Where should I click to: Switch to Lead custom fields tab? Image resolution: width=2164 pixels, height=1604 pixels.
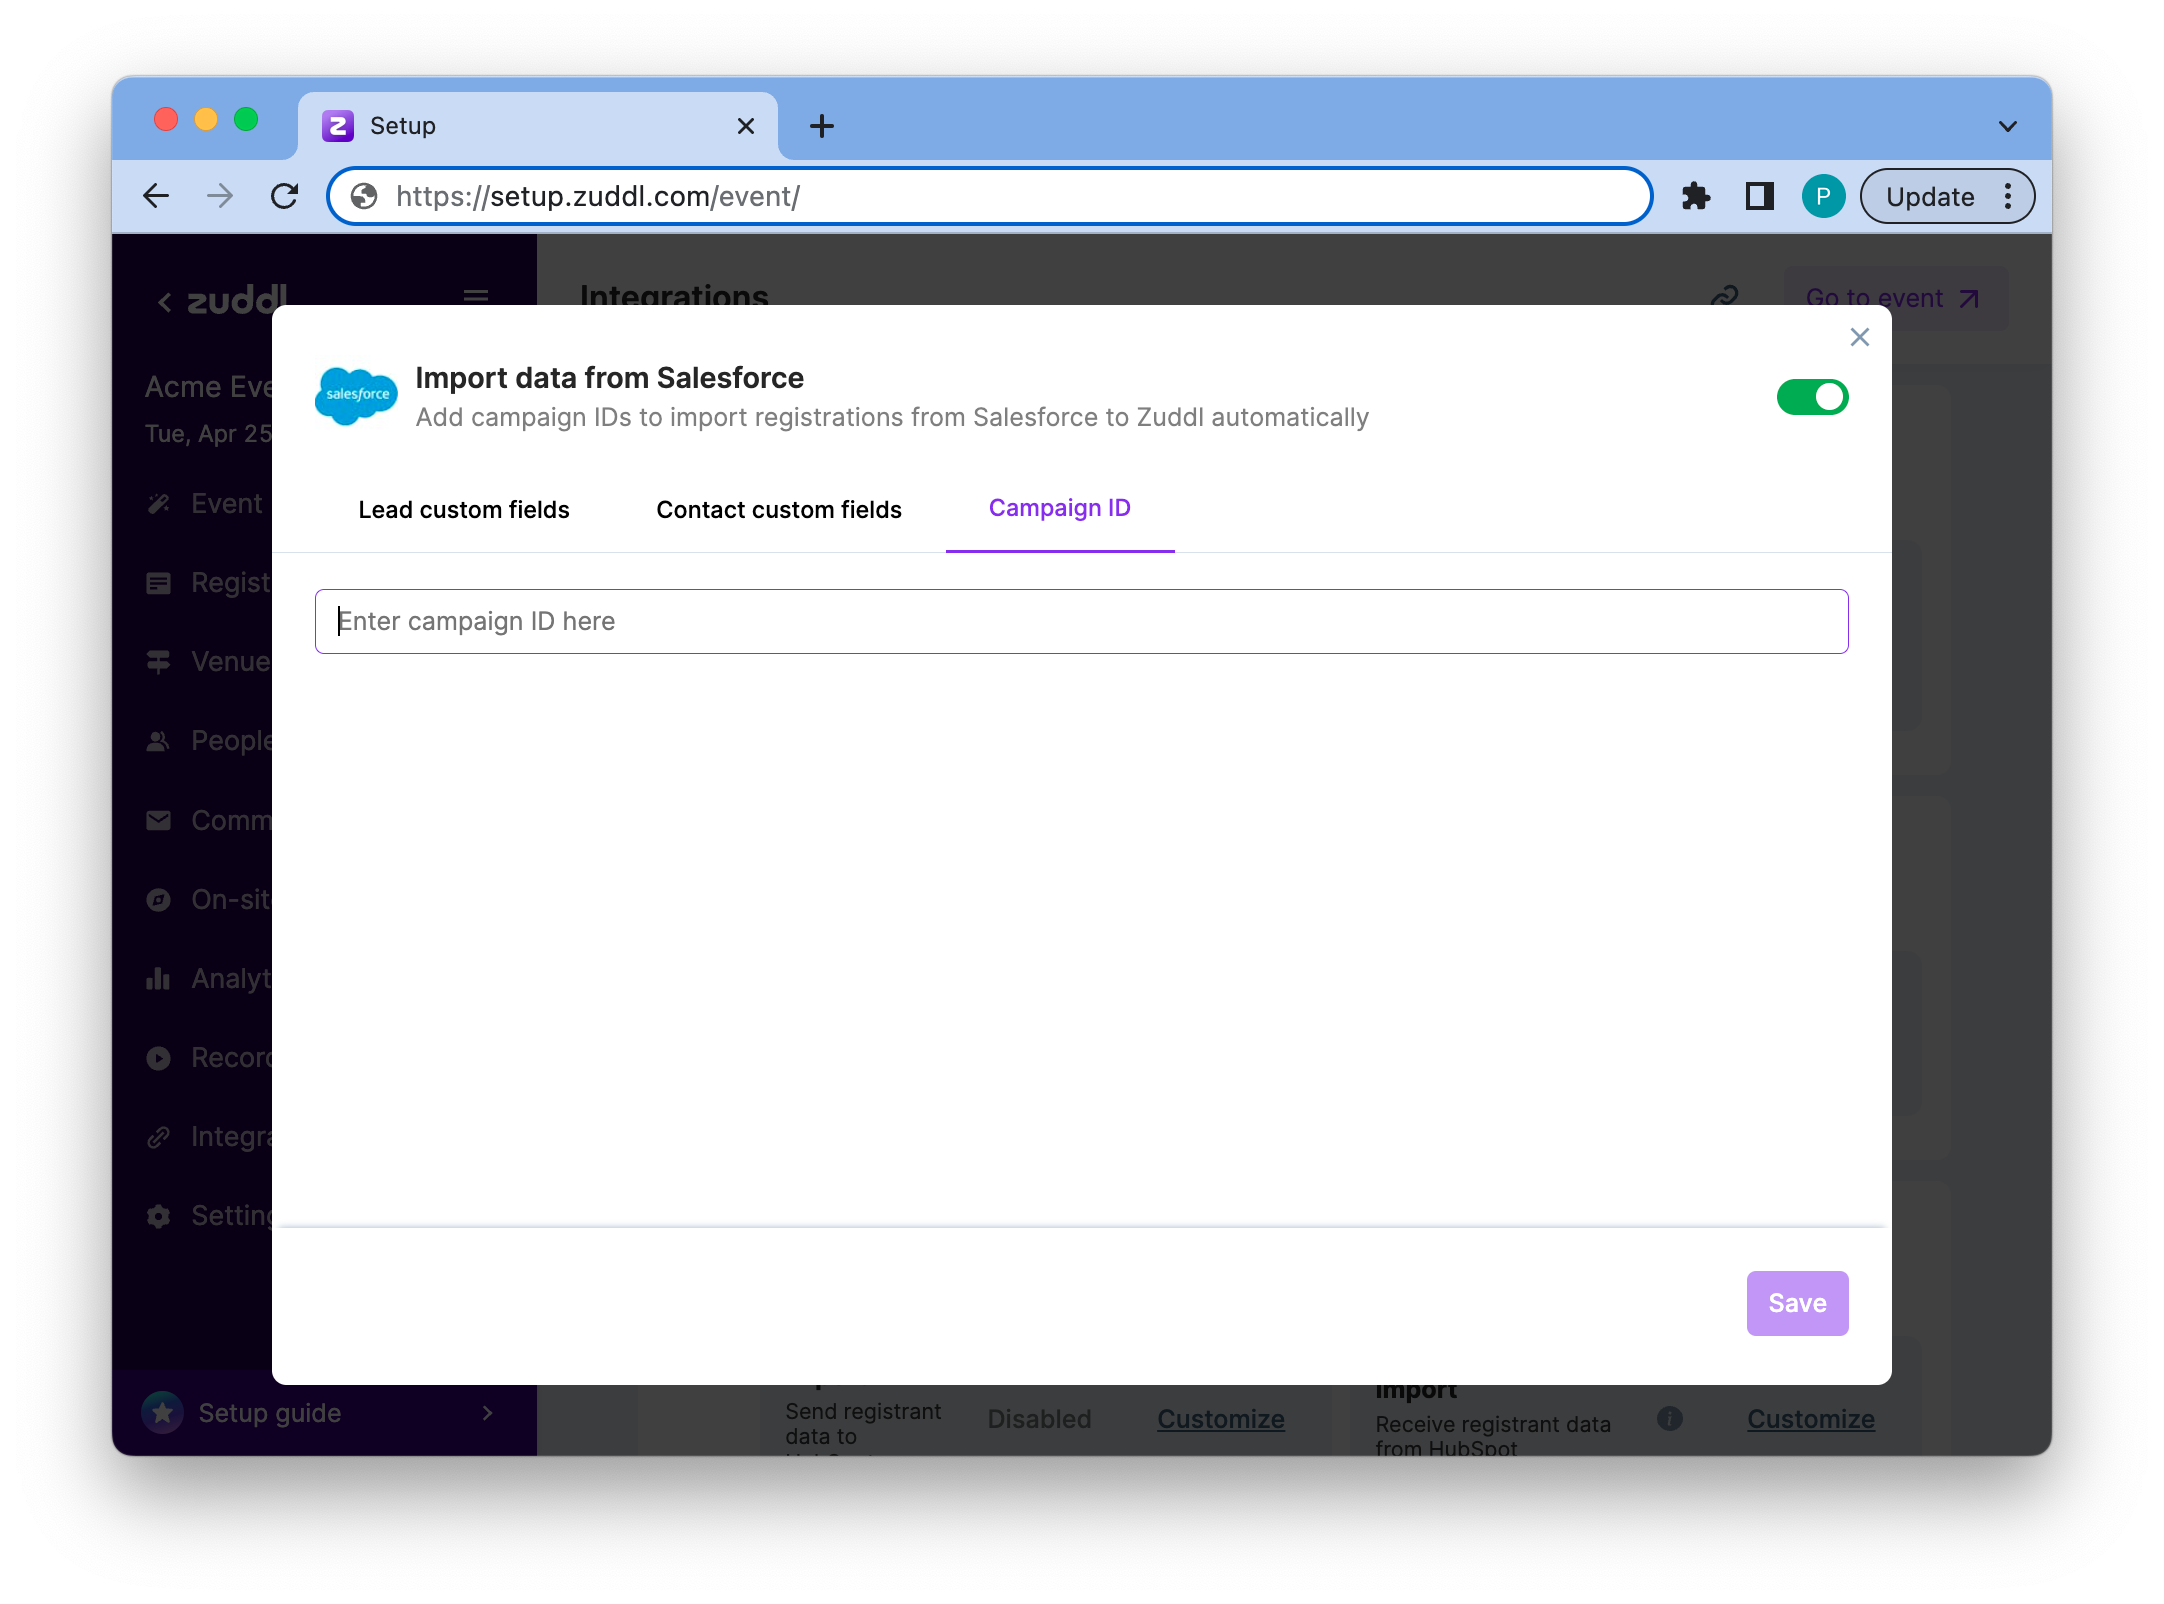[x=463, y=509]
